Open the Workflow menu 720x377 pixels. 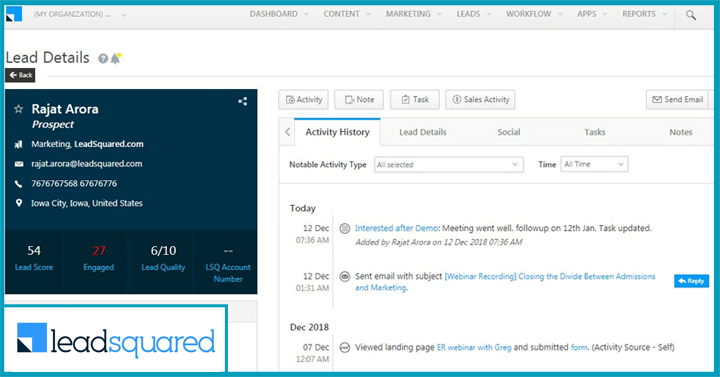534,14
